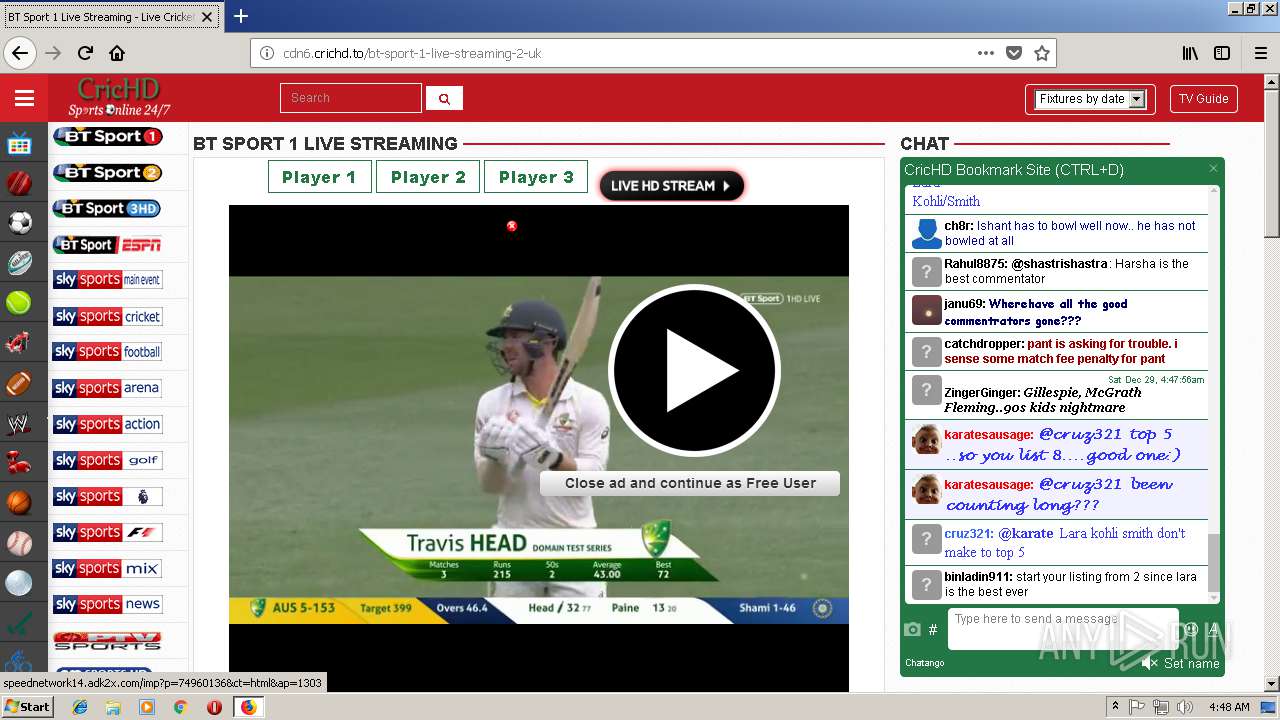Select the WWE wrestling icon

[19, 424]
